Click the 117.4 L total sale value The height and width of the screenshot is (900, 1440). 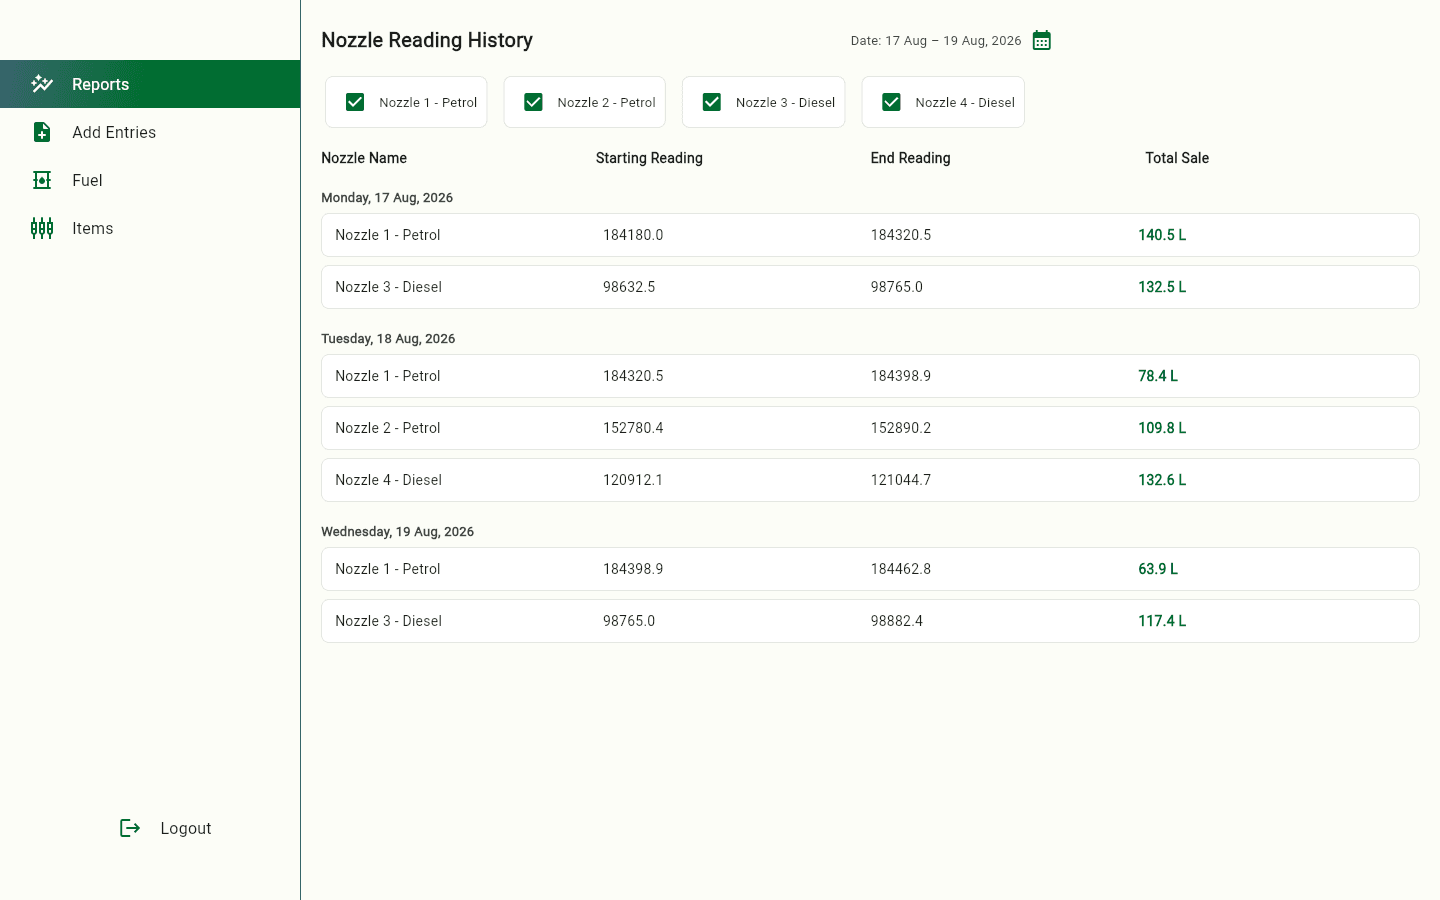click(x=1162, y=621)
